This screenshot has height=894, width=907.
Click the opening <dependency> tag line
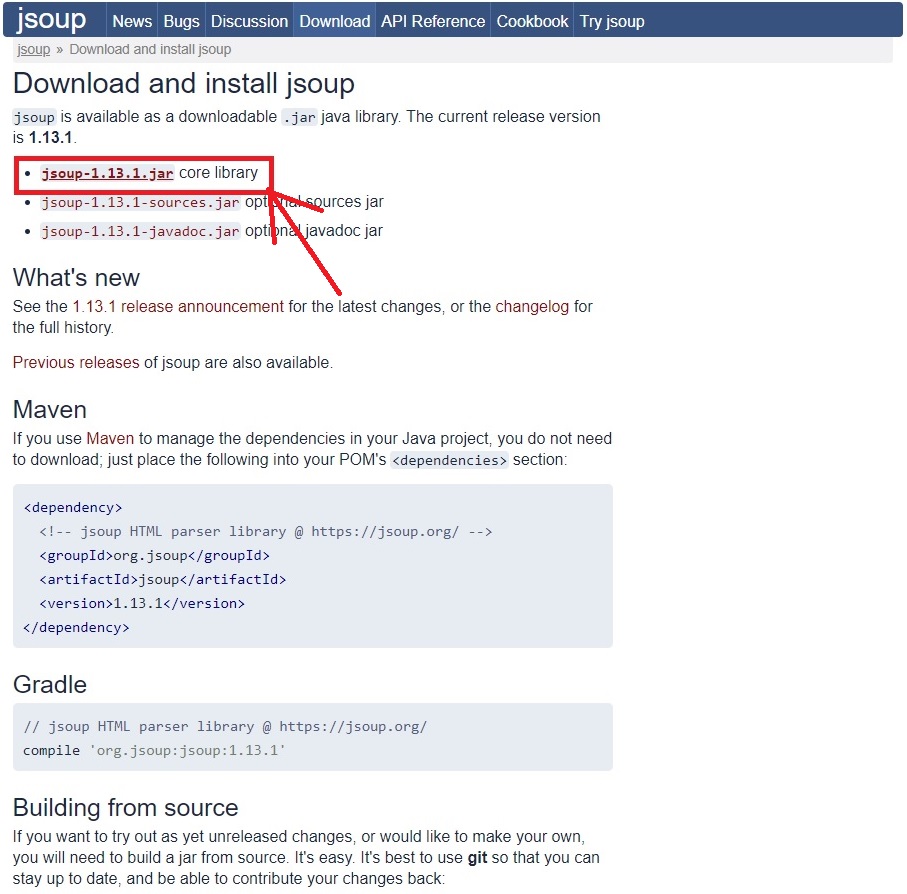pyautogui.click(x=73, y=508)
